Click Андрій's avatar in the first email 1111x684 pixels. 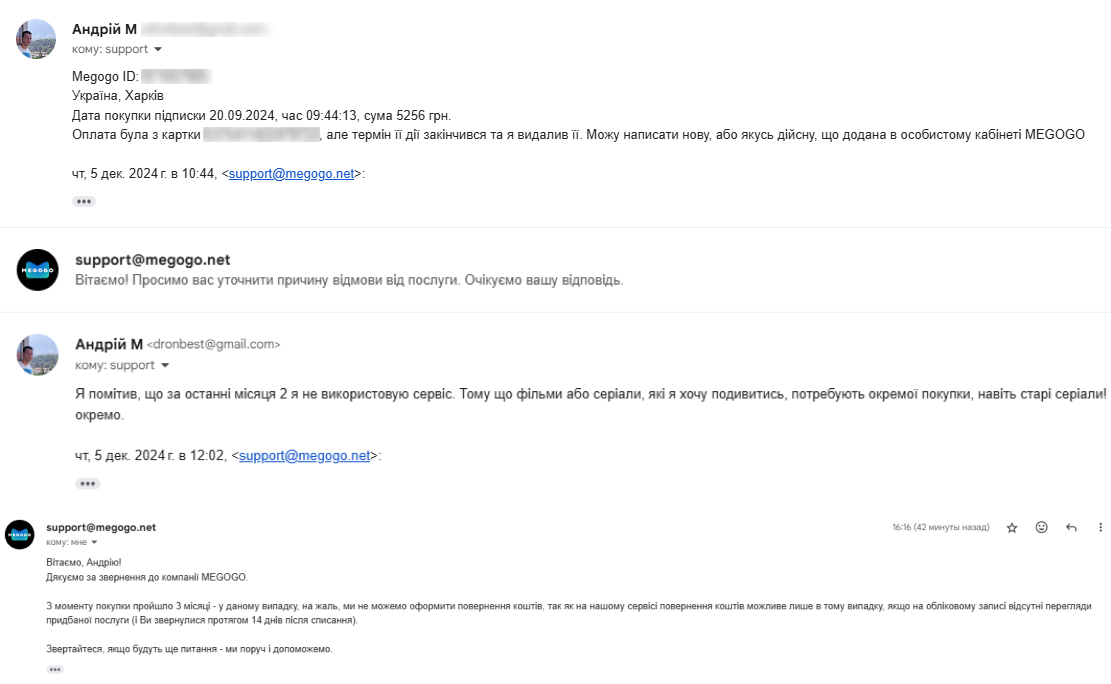pyautogui.click(x=37, y=39)
